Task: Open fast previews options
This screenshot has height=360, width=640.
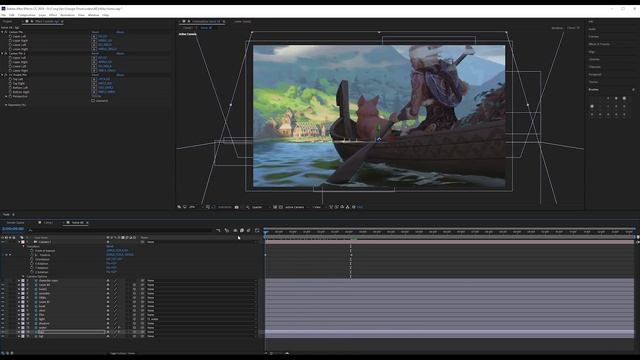Action: (x=337, y=207)
